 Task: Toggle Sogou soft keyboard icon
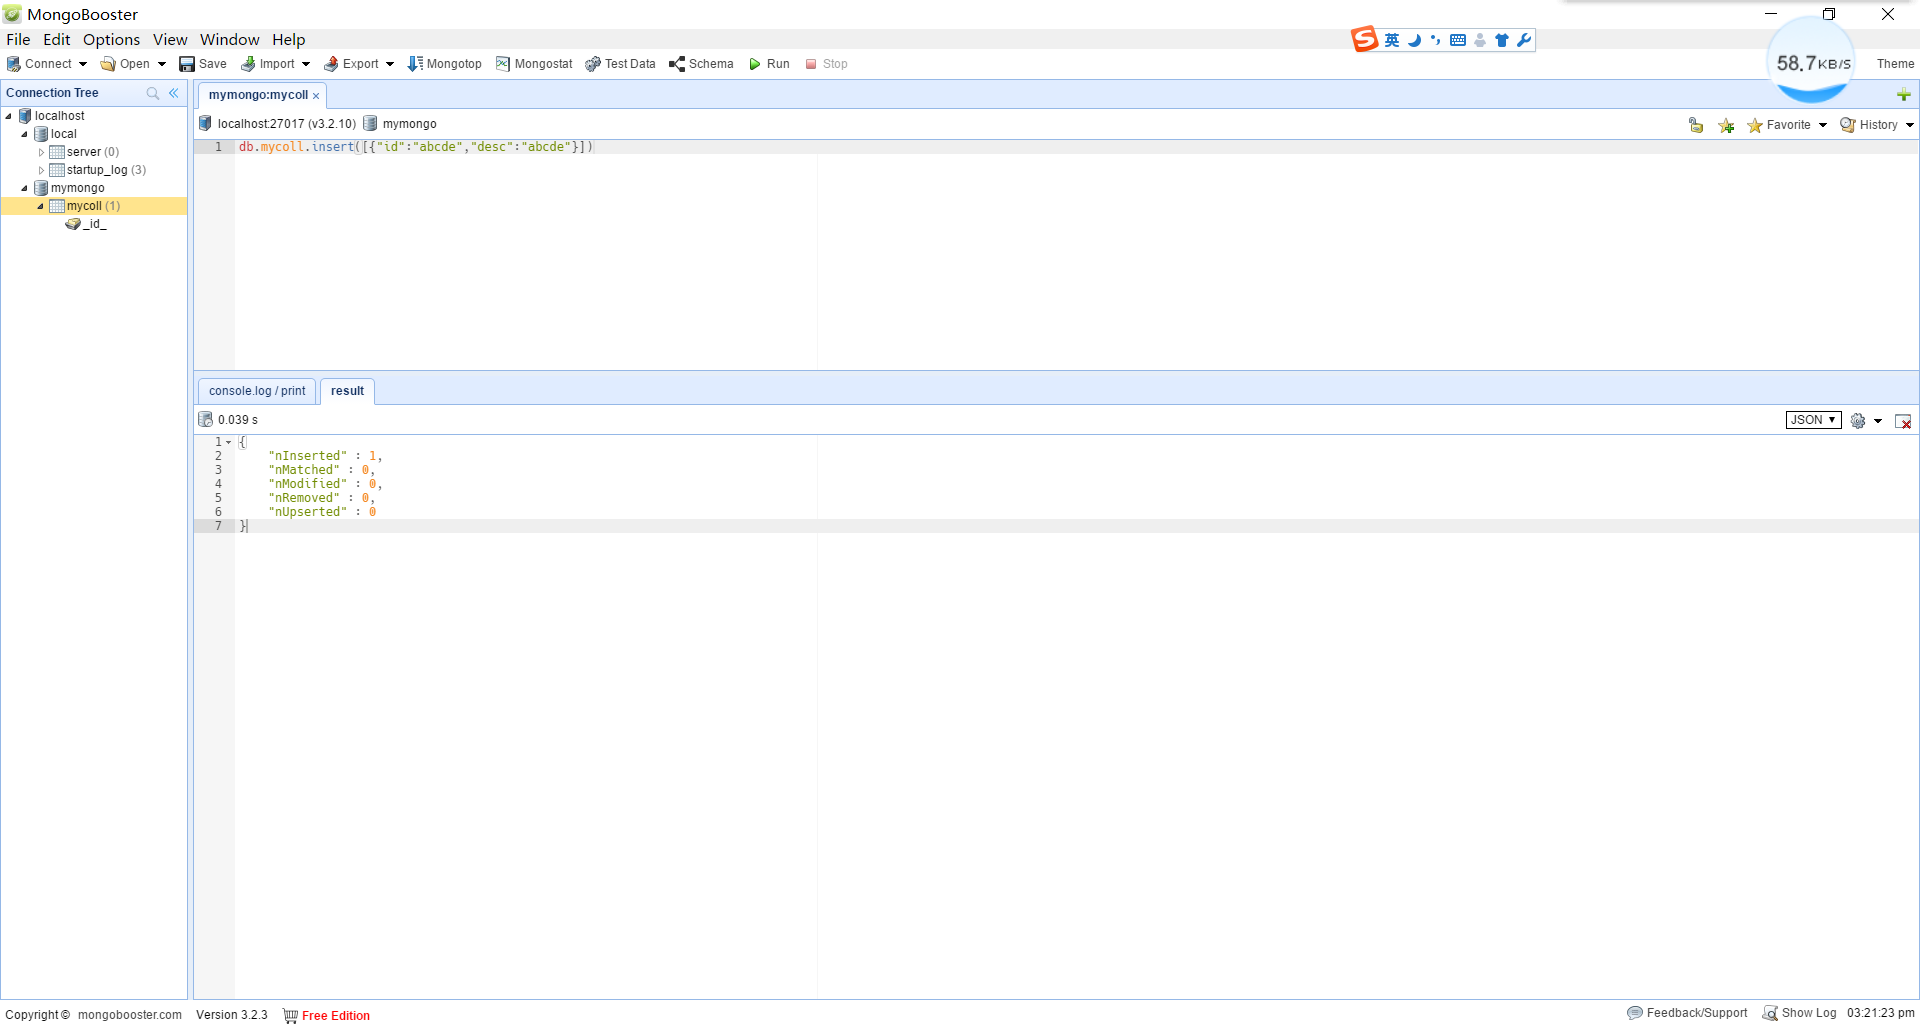pos(1458,40)
